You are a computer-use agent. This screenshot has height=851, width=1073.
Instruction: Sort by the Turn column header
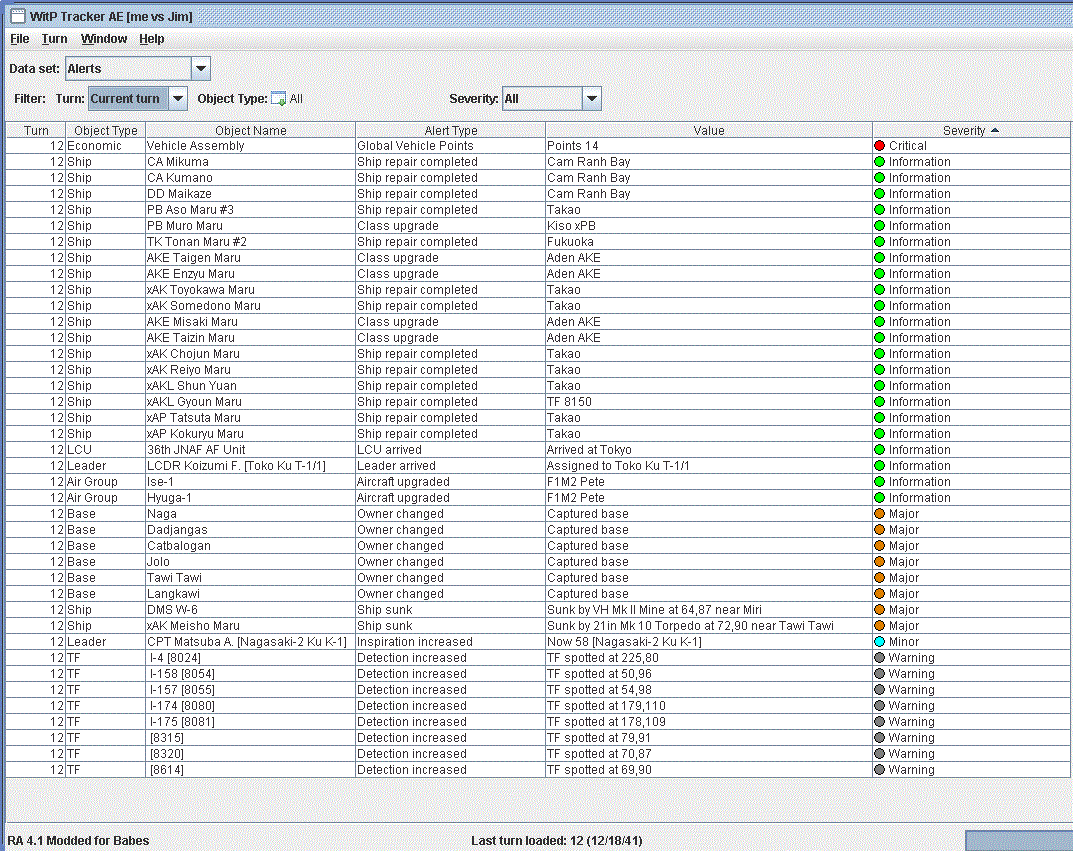pos(36,130)
